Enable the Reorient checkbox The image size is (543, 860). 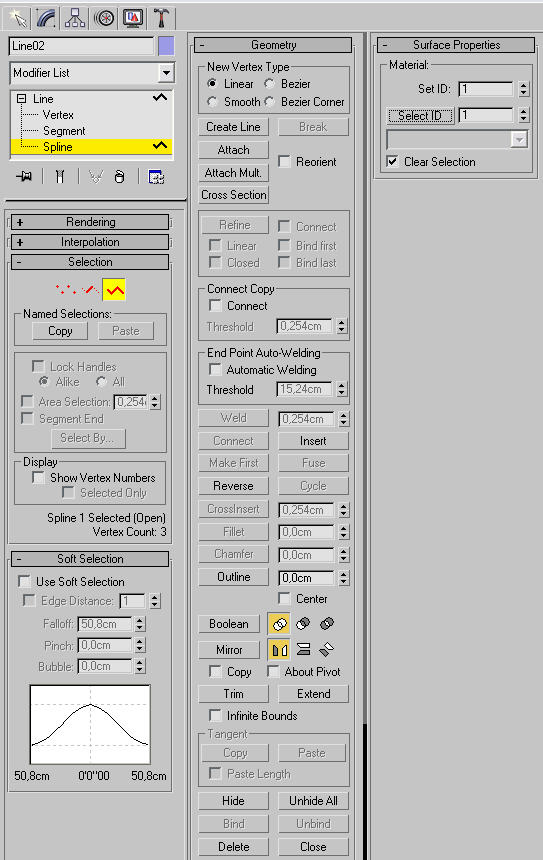[x=284, y=161]
